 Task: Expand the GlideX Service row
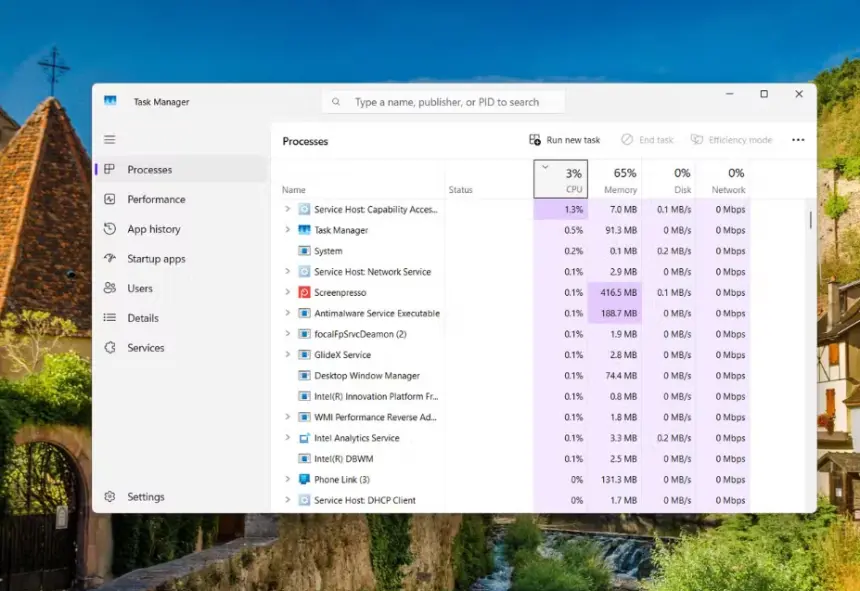point(287,355)
